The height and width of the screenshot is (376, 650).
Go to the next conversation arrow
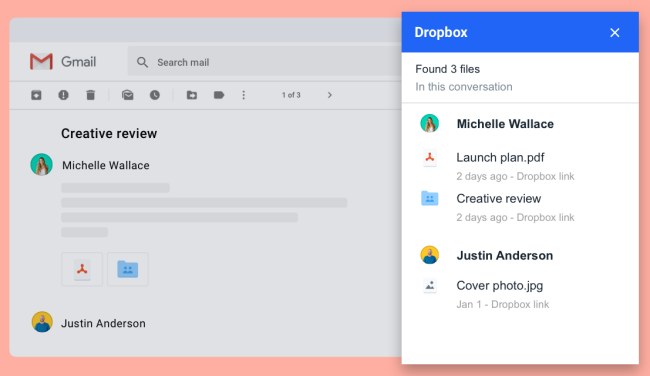click(330, 95)
